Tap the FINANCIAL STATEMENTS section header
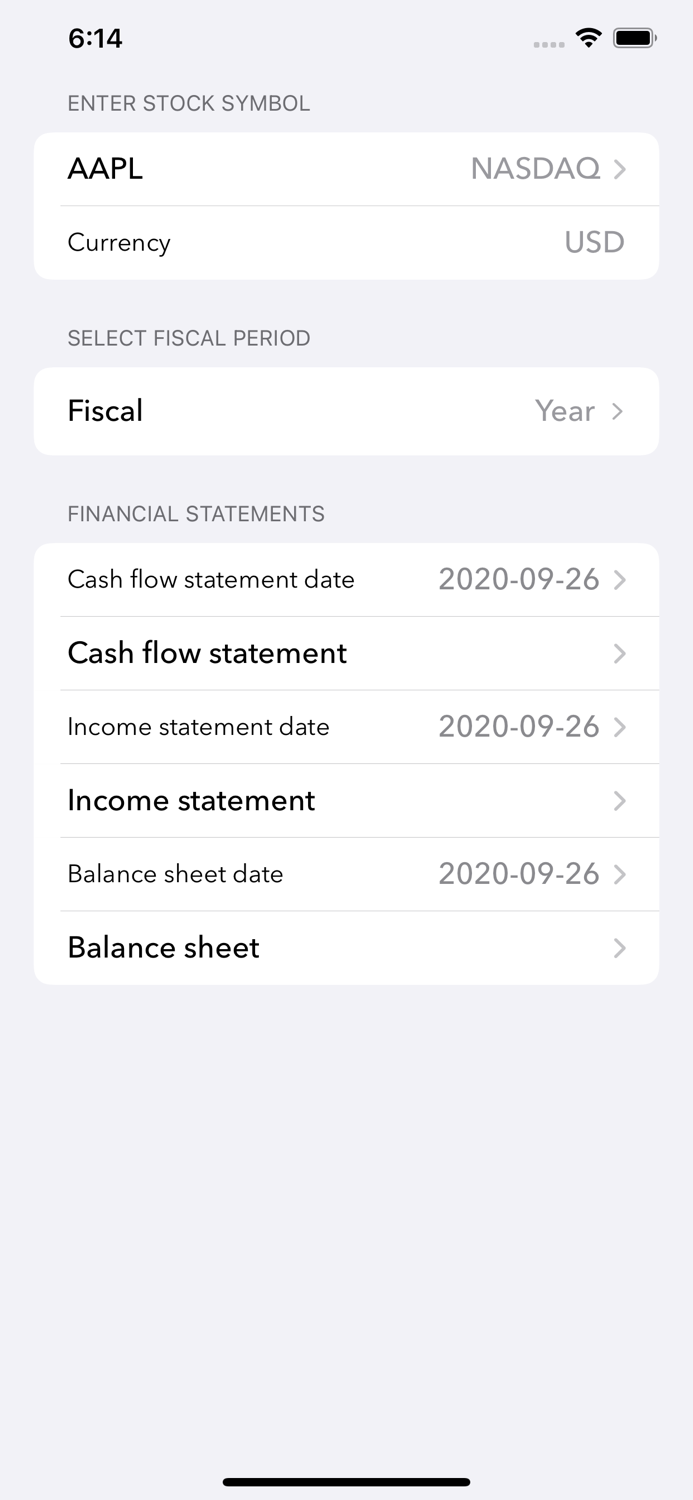The image size is (693, 1500). coord(196,513)
